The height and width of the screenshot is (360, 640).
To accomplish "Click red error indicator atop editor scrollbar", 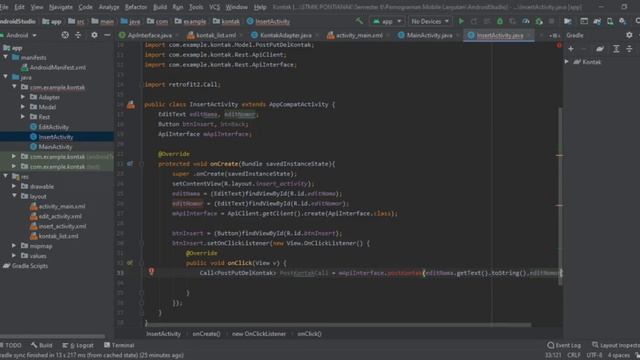I will click(x=559, y=45).
